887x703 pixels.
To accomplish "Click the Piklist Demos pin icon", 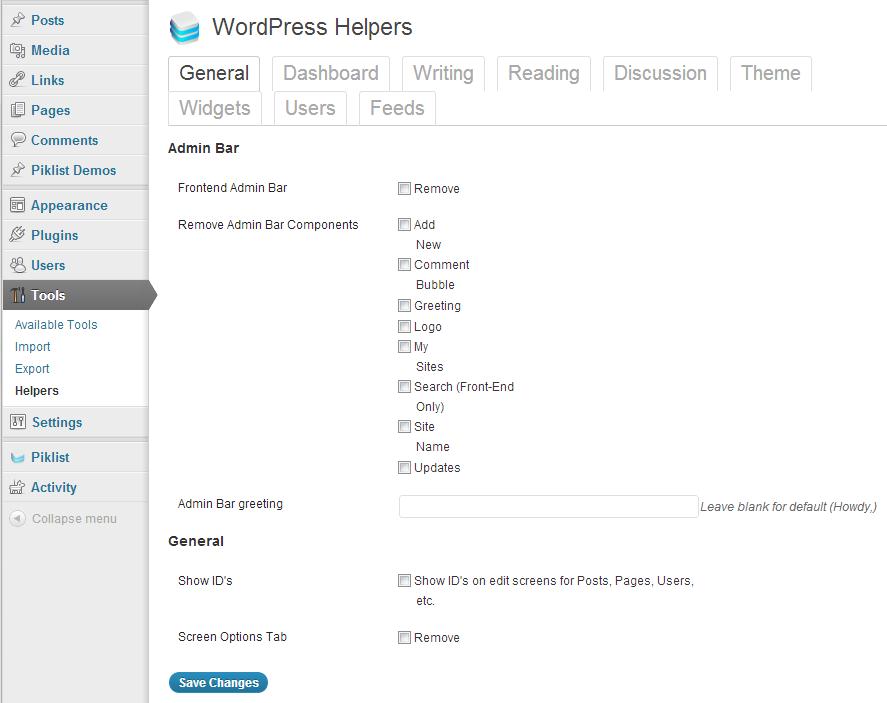I will click(18, 170).
